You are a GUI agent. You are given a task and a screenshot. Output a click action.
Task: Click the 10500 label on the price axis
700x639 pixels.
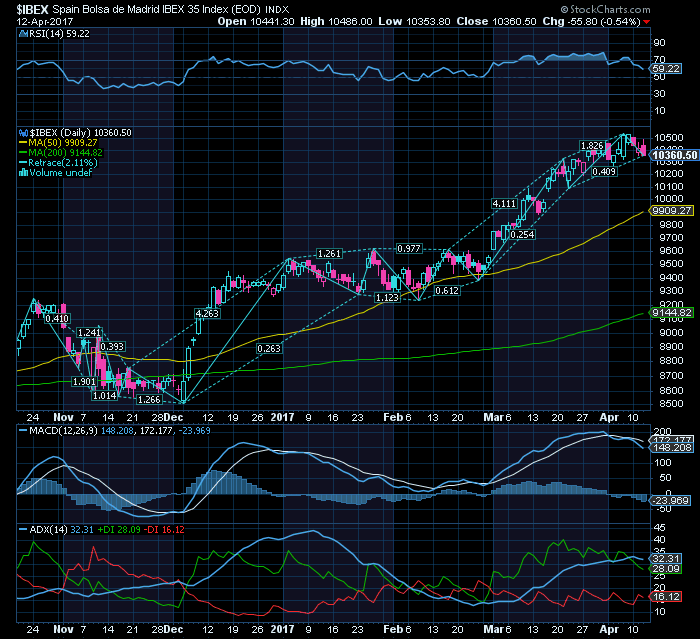(668, 138)
